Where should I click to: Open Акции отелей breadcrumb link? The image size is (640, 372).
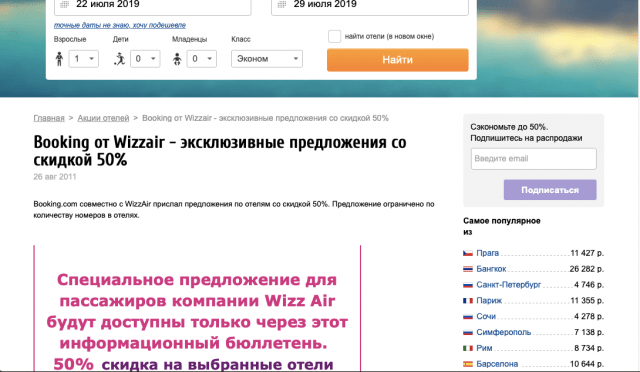[103, 118]
